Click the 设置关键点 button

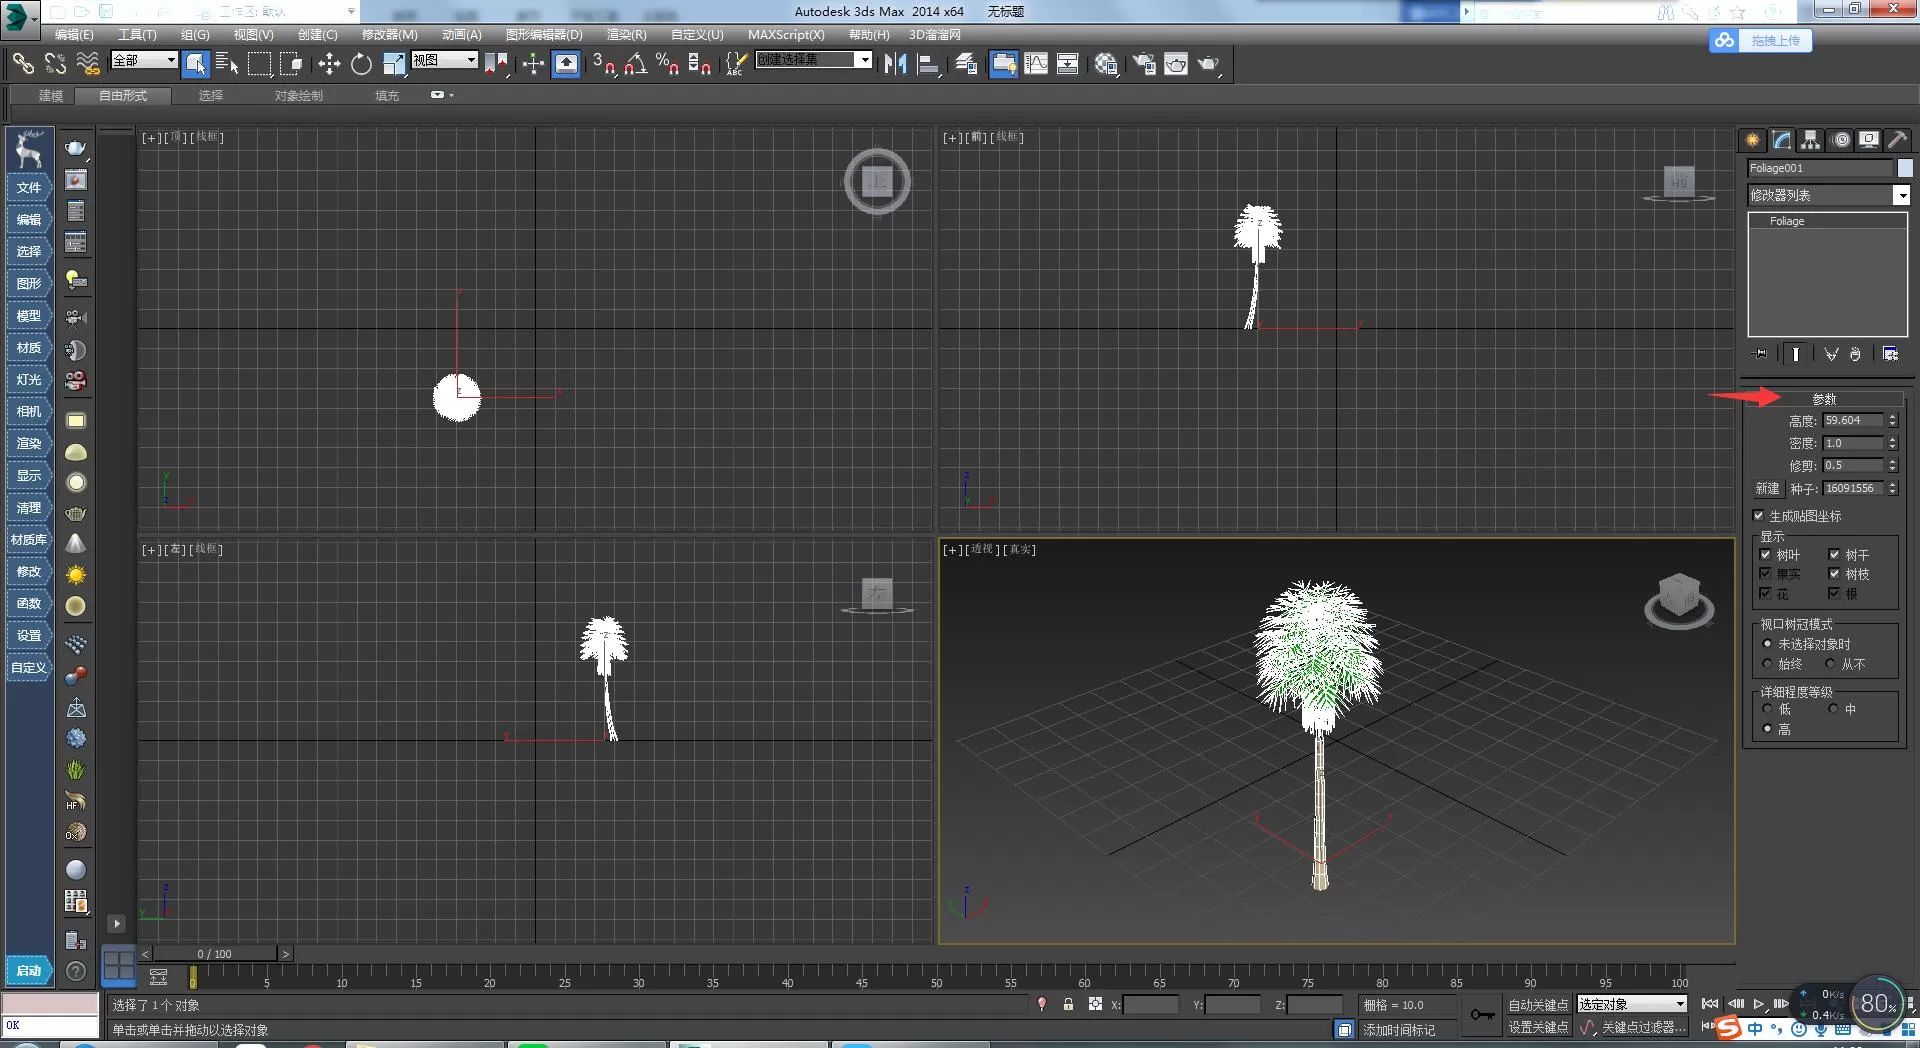[x=1538, y=1027]
